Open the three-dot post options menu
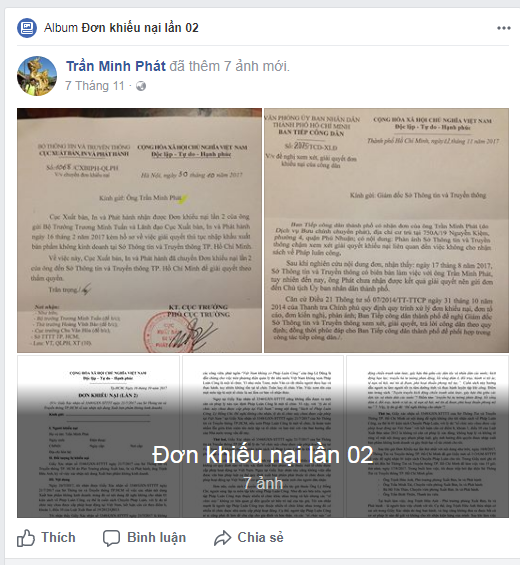The width and height of the screenshot is (520, 565). coord(503,28)
